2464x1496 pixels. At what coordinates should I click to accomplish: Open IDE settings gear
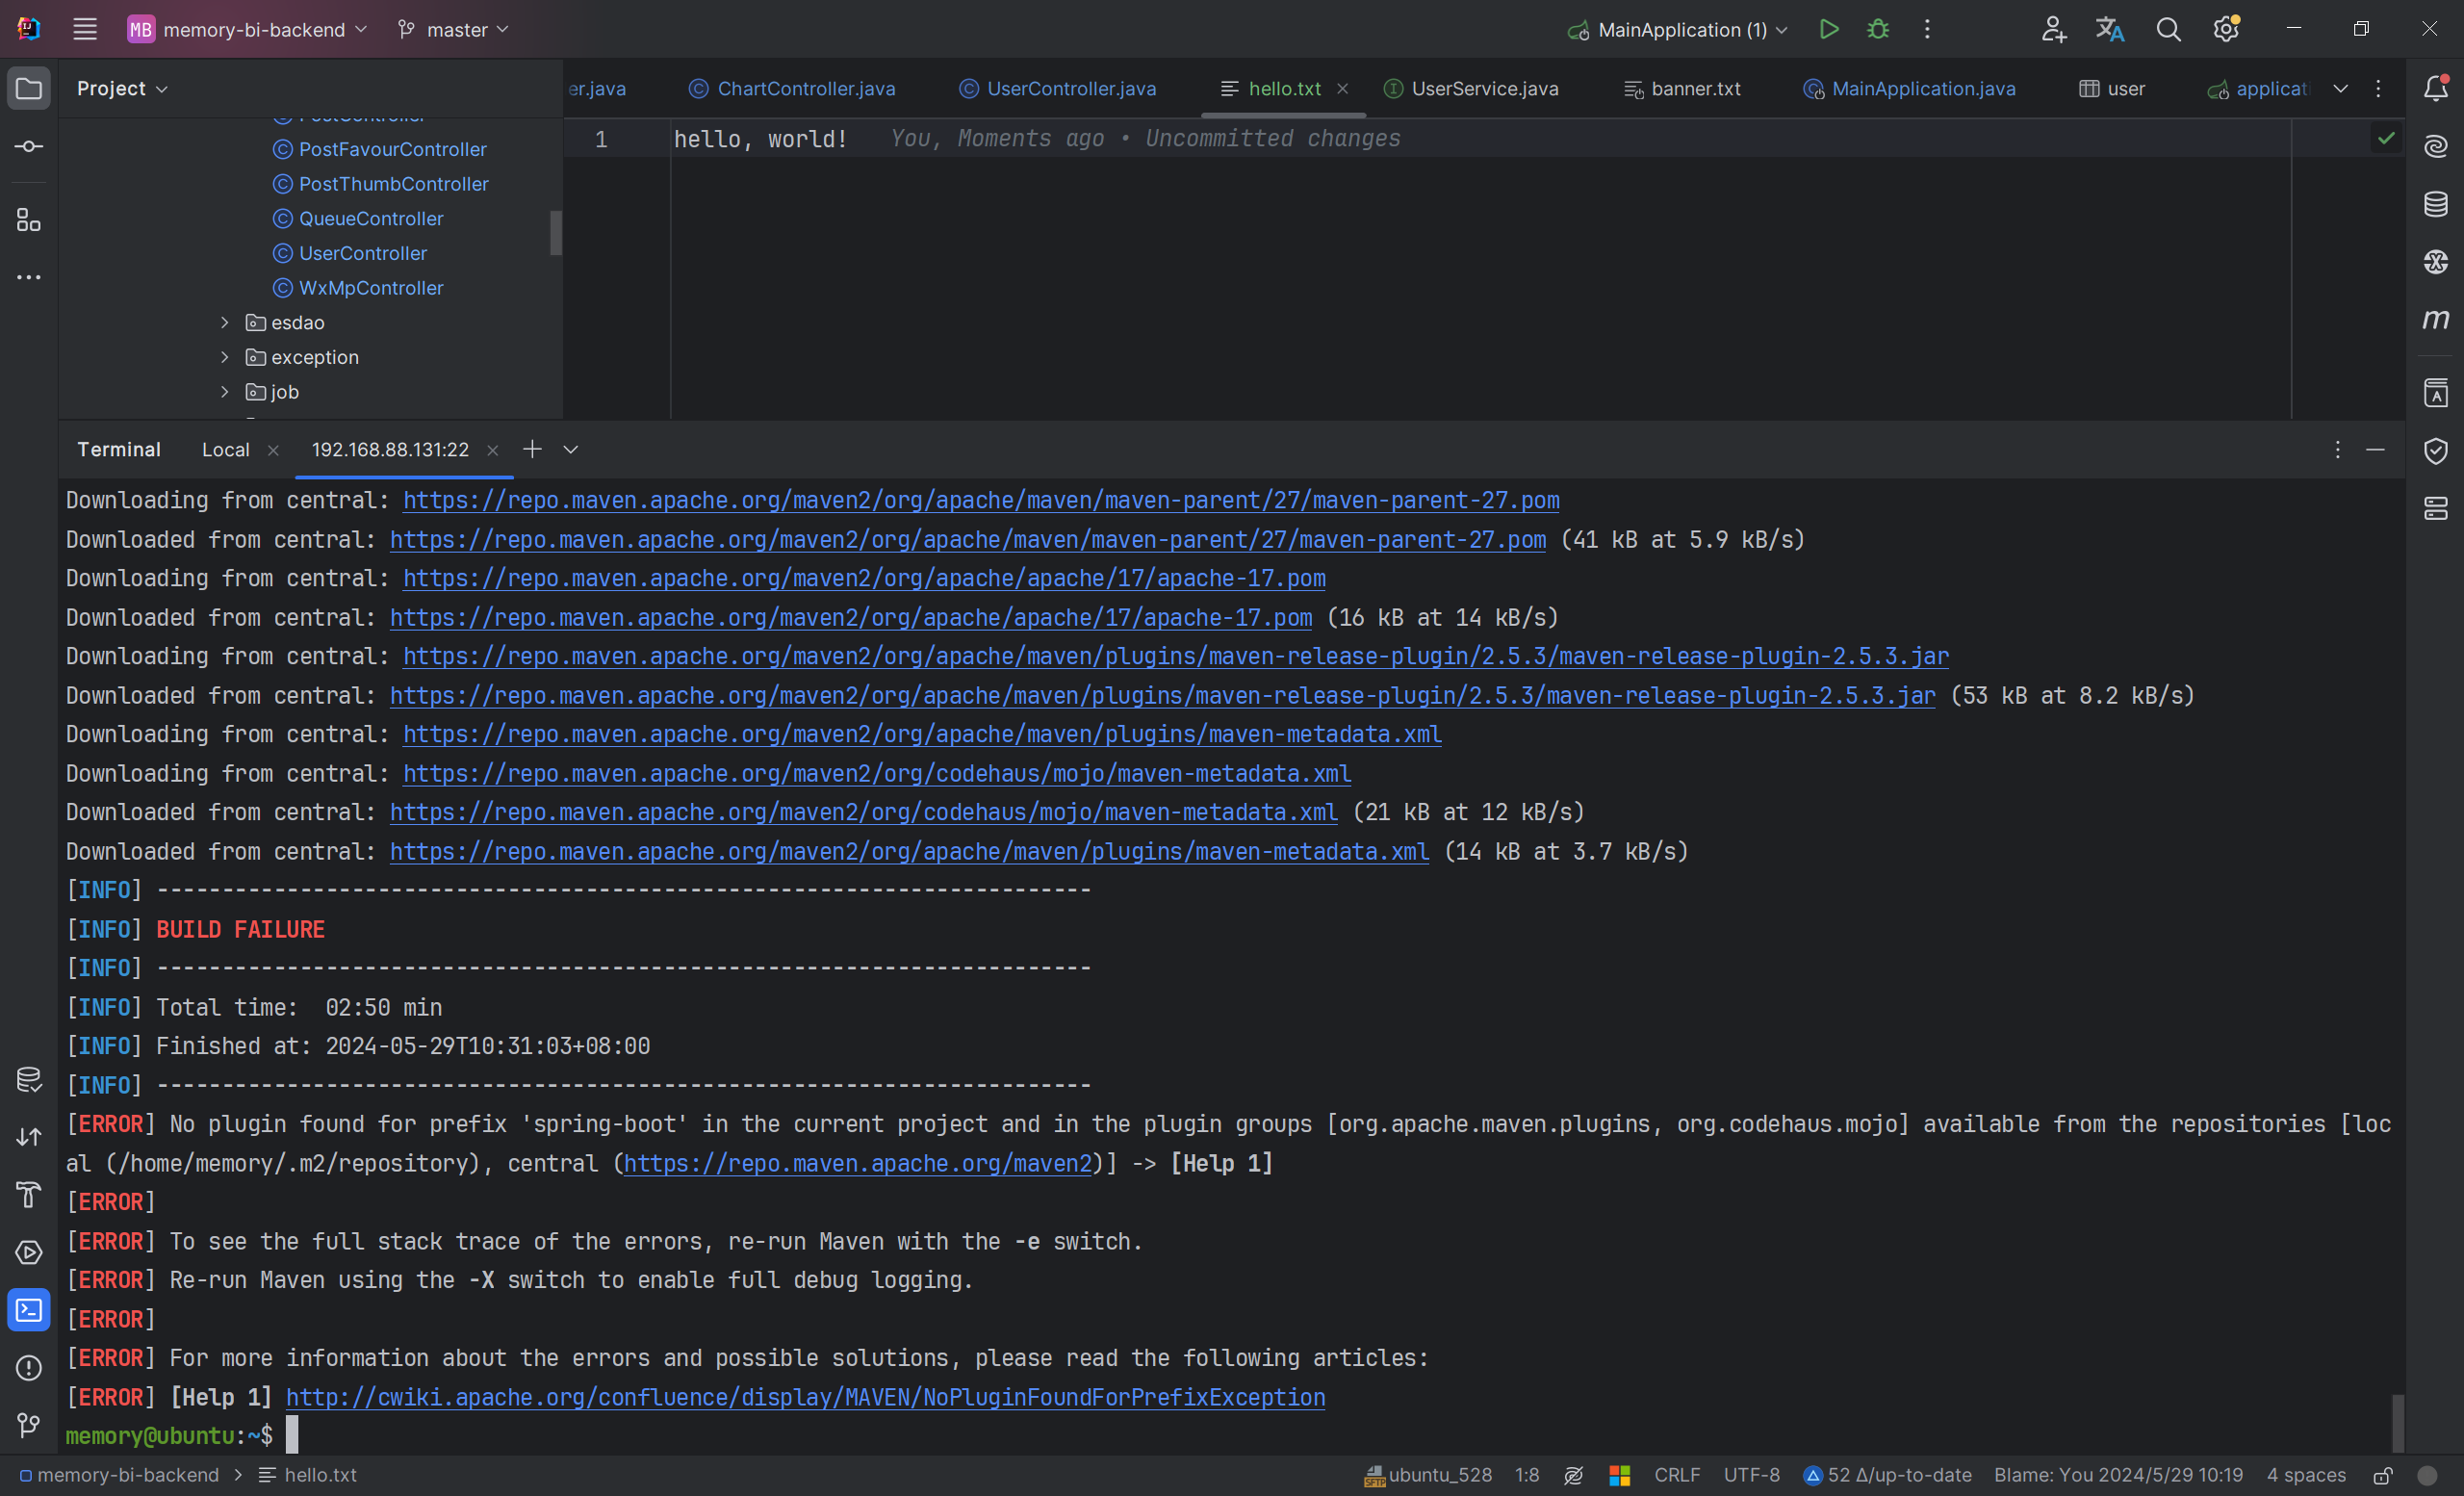[x=2226, y=29]
